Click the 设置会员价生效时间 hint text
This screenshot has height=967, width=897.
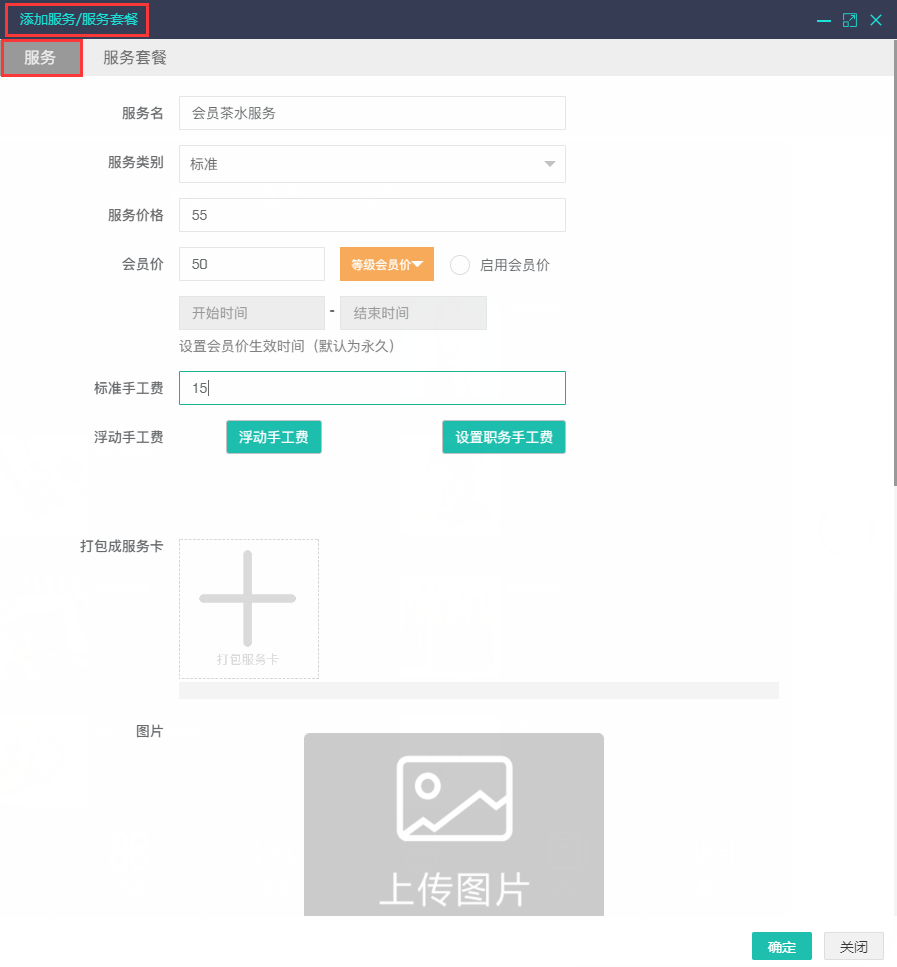[286, 346]
